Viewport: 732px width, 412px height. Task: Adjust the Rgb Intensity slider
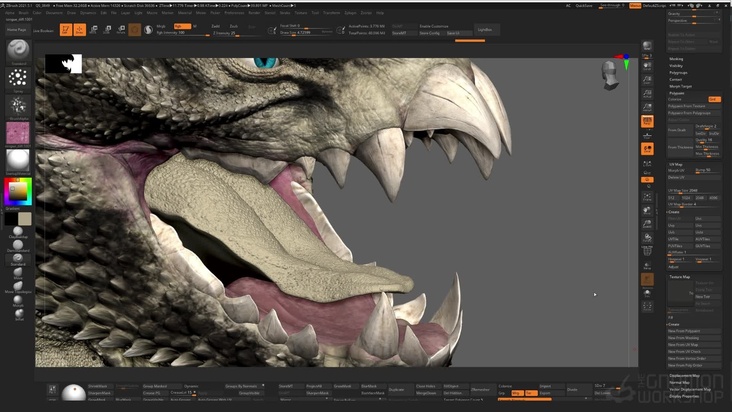tap(183, 33)
